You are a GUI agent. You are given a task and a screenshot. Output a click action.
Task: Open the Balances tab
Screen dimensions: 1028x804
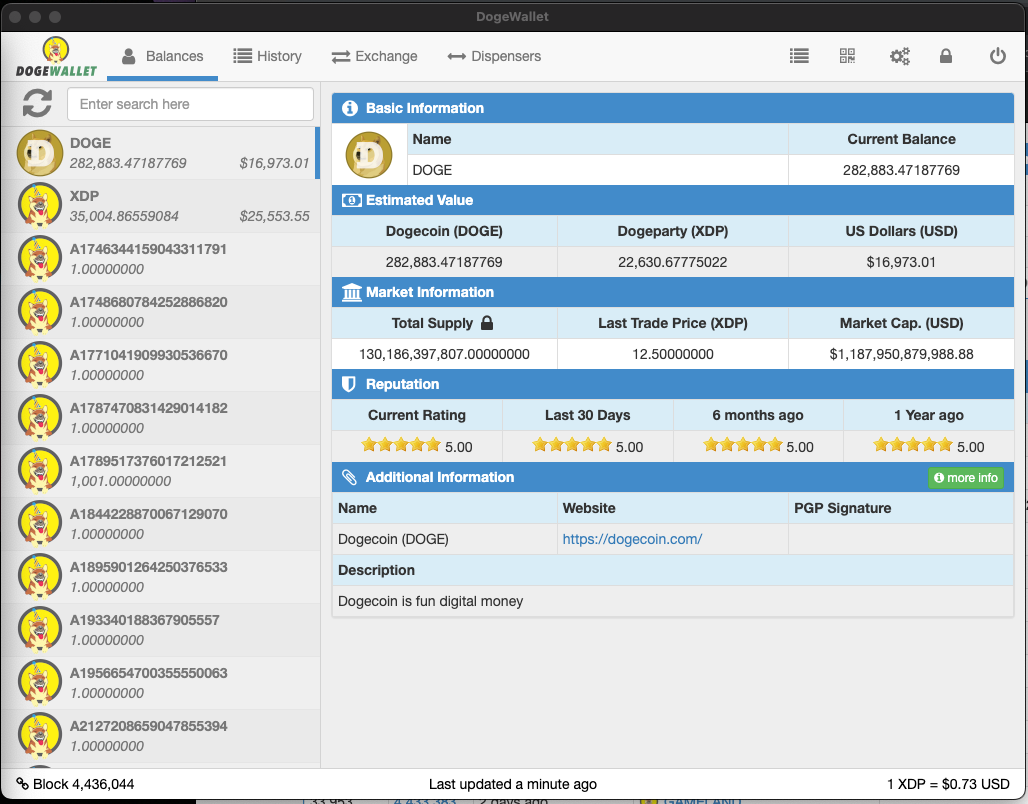click(x=163, y=56)
